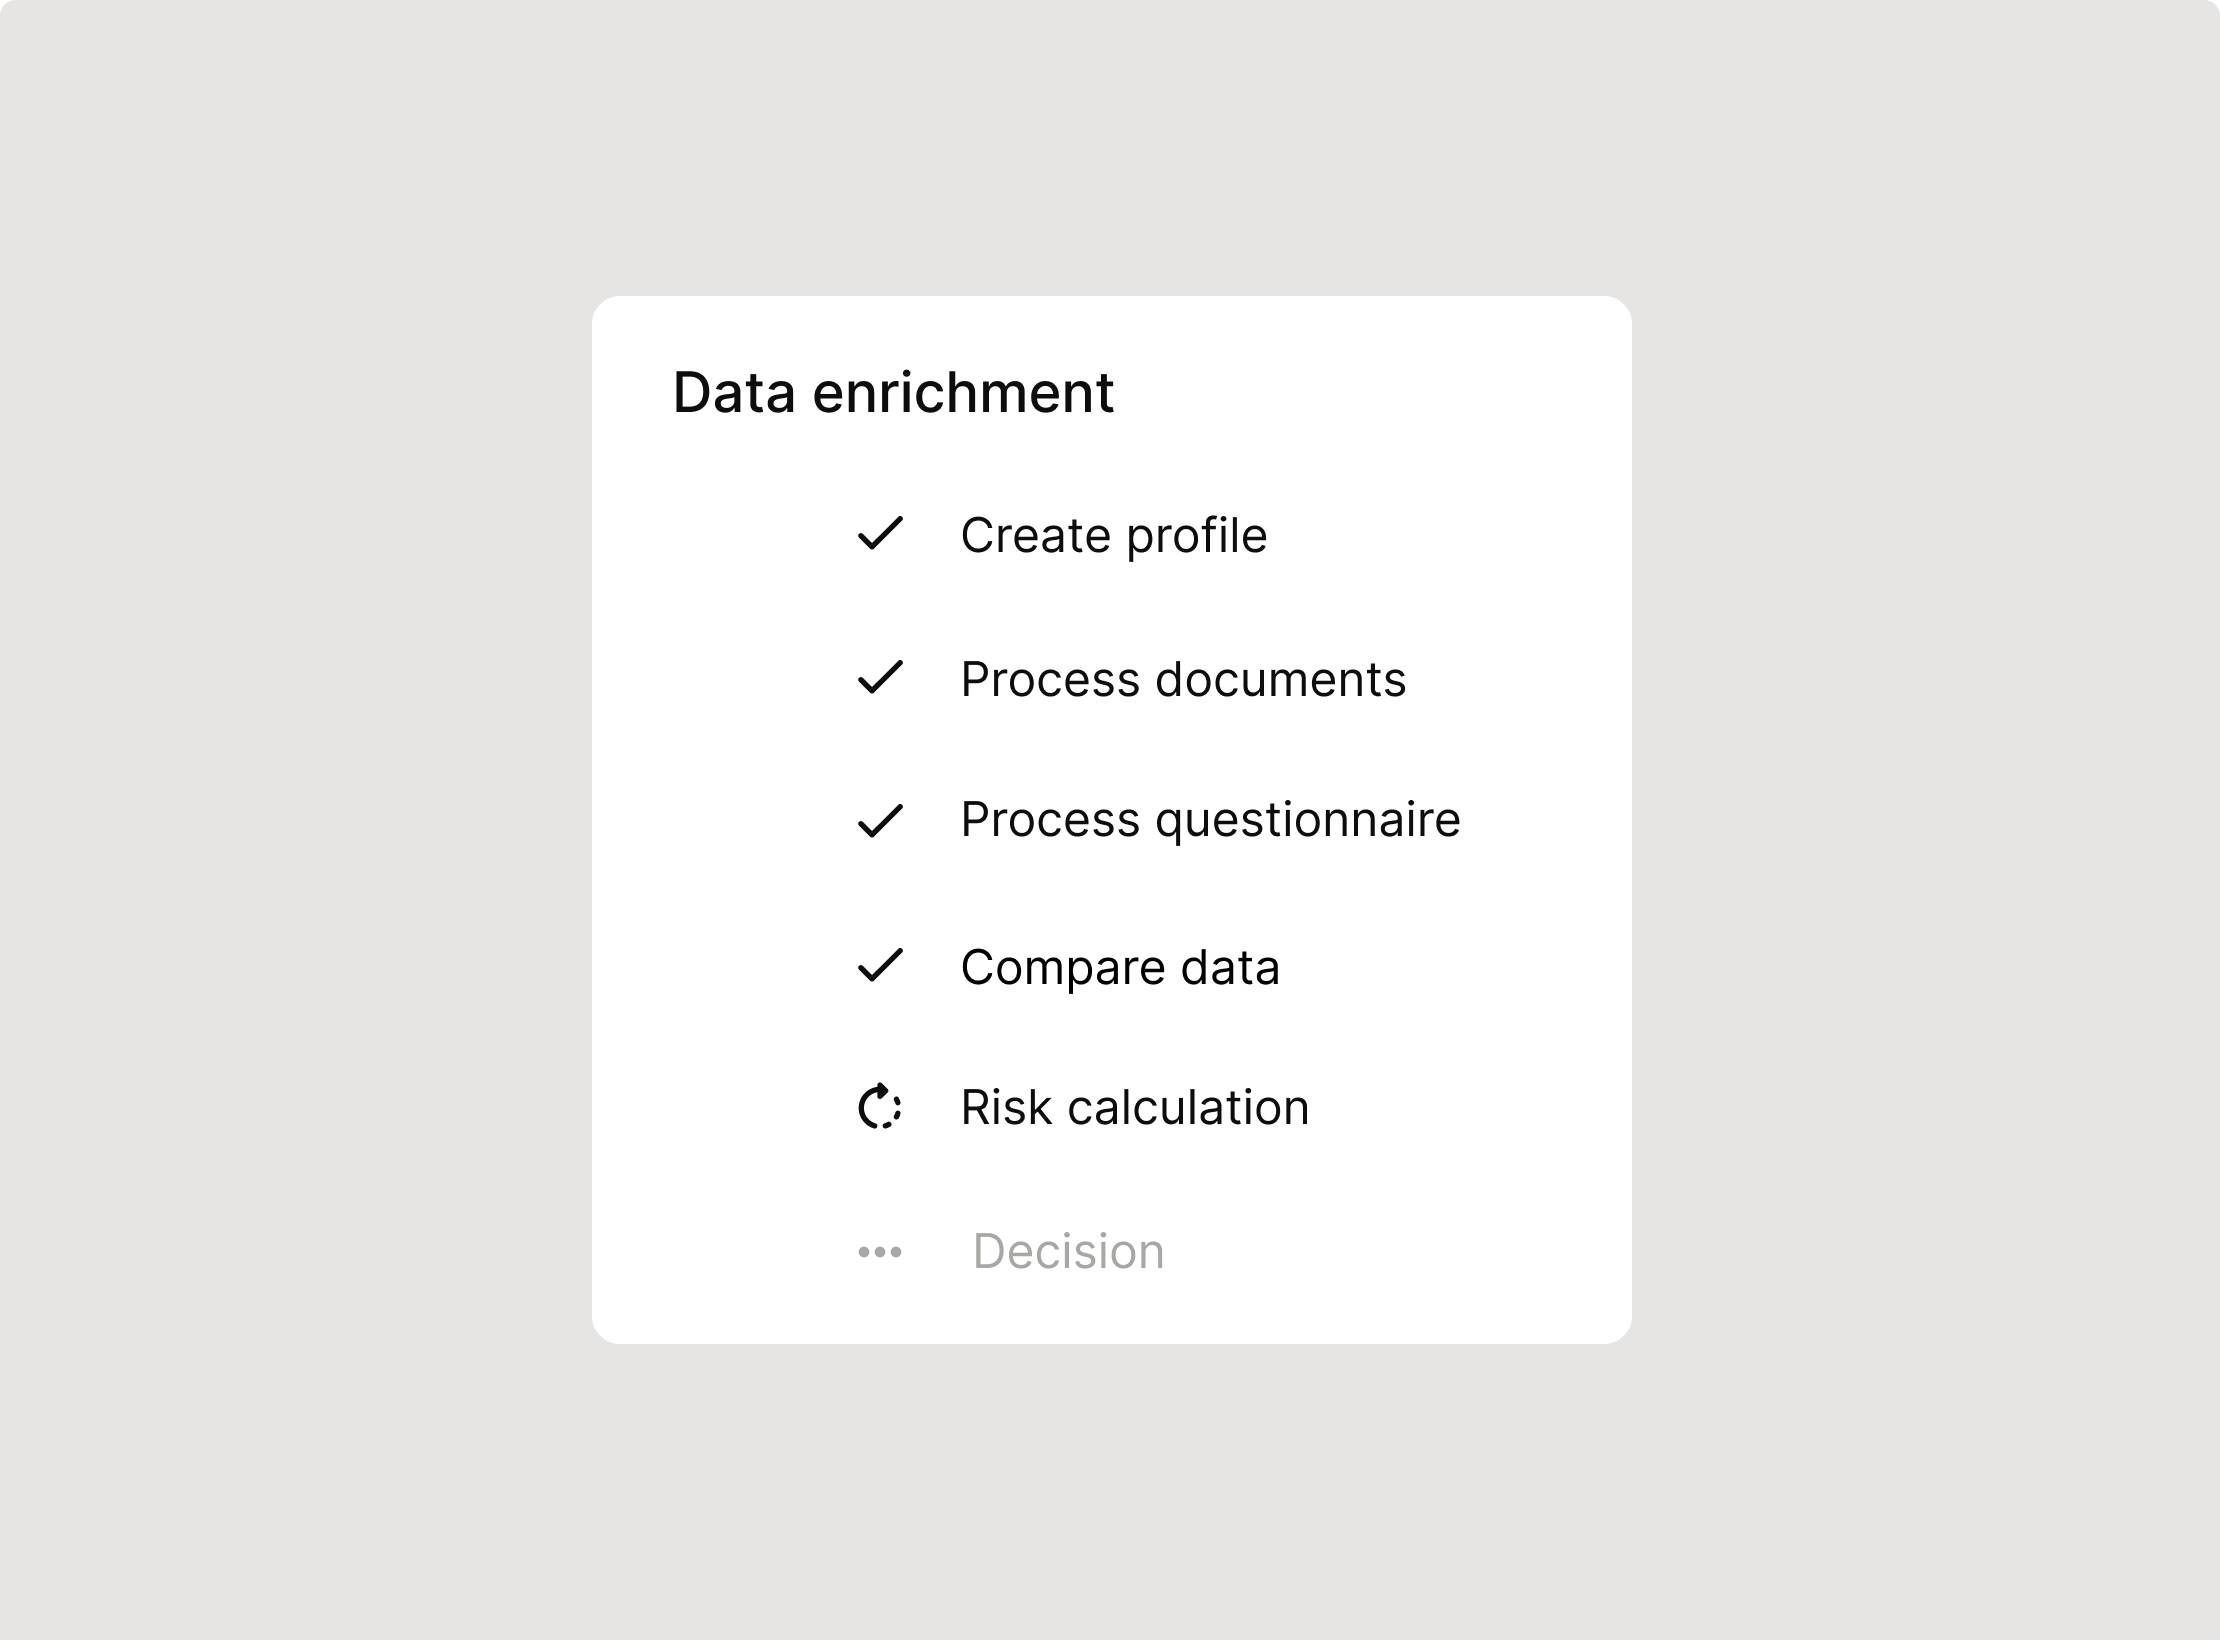
Task: Click the checkmark beside Create profile
Action: 880,534
